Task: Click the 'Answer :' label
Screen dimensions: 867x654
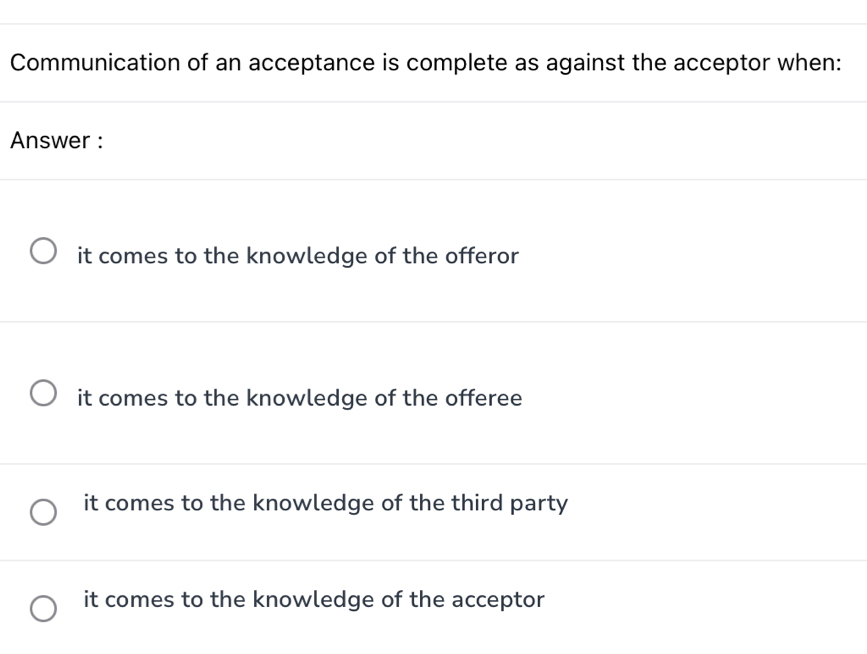Action: pyautogui.click(x=47, y=141)
